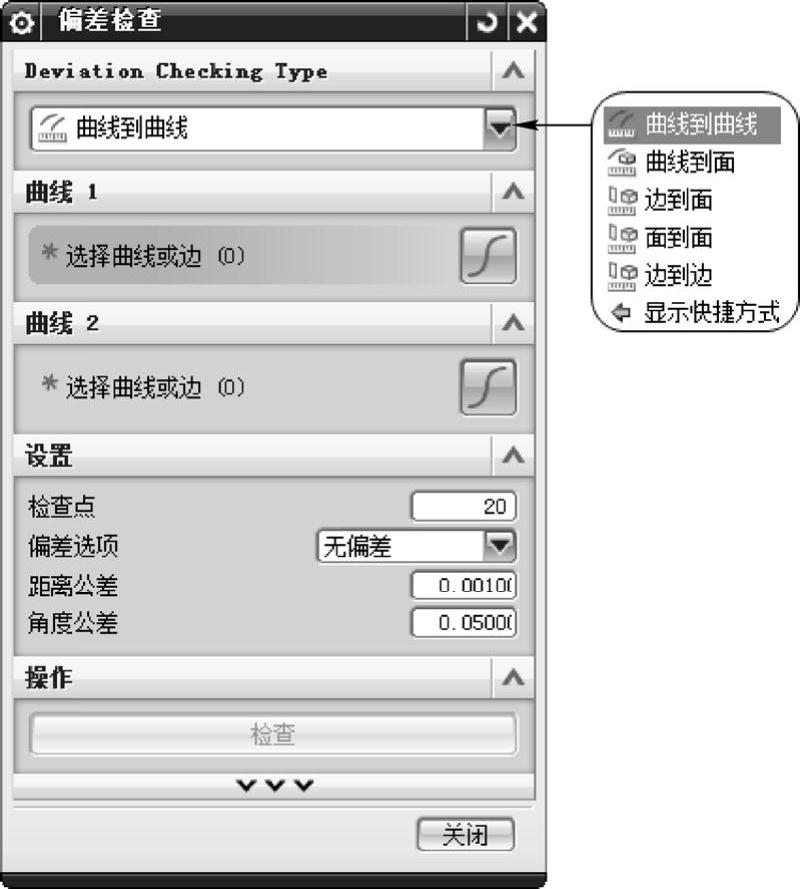Click the 检查点 input field
The height and width of the screenshot is (889, 800).
pos(464,506)
